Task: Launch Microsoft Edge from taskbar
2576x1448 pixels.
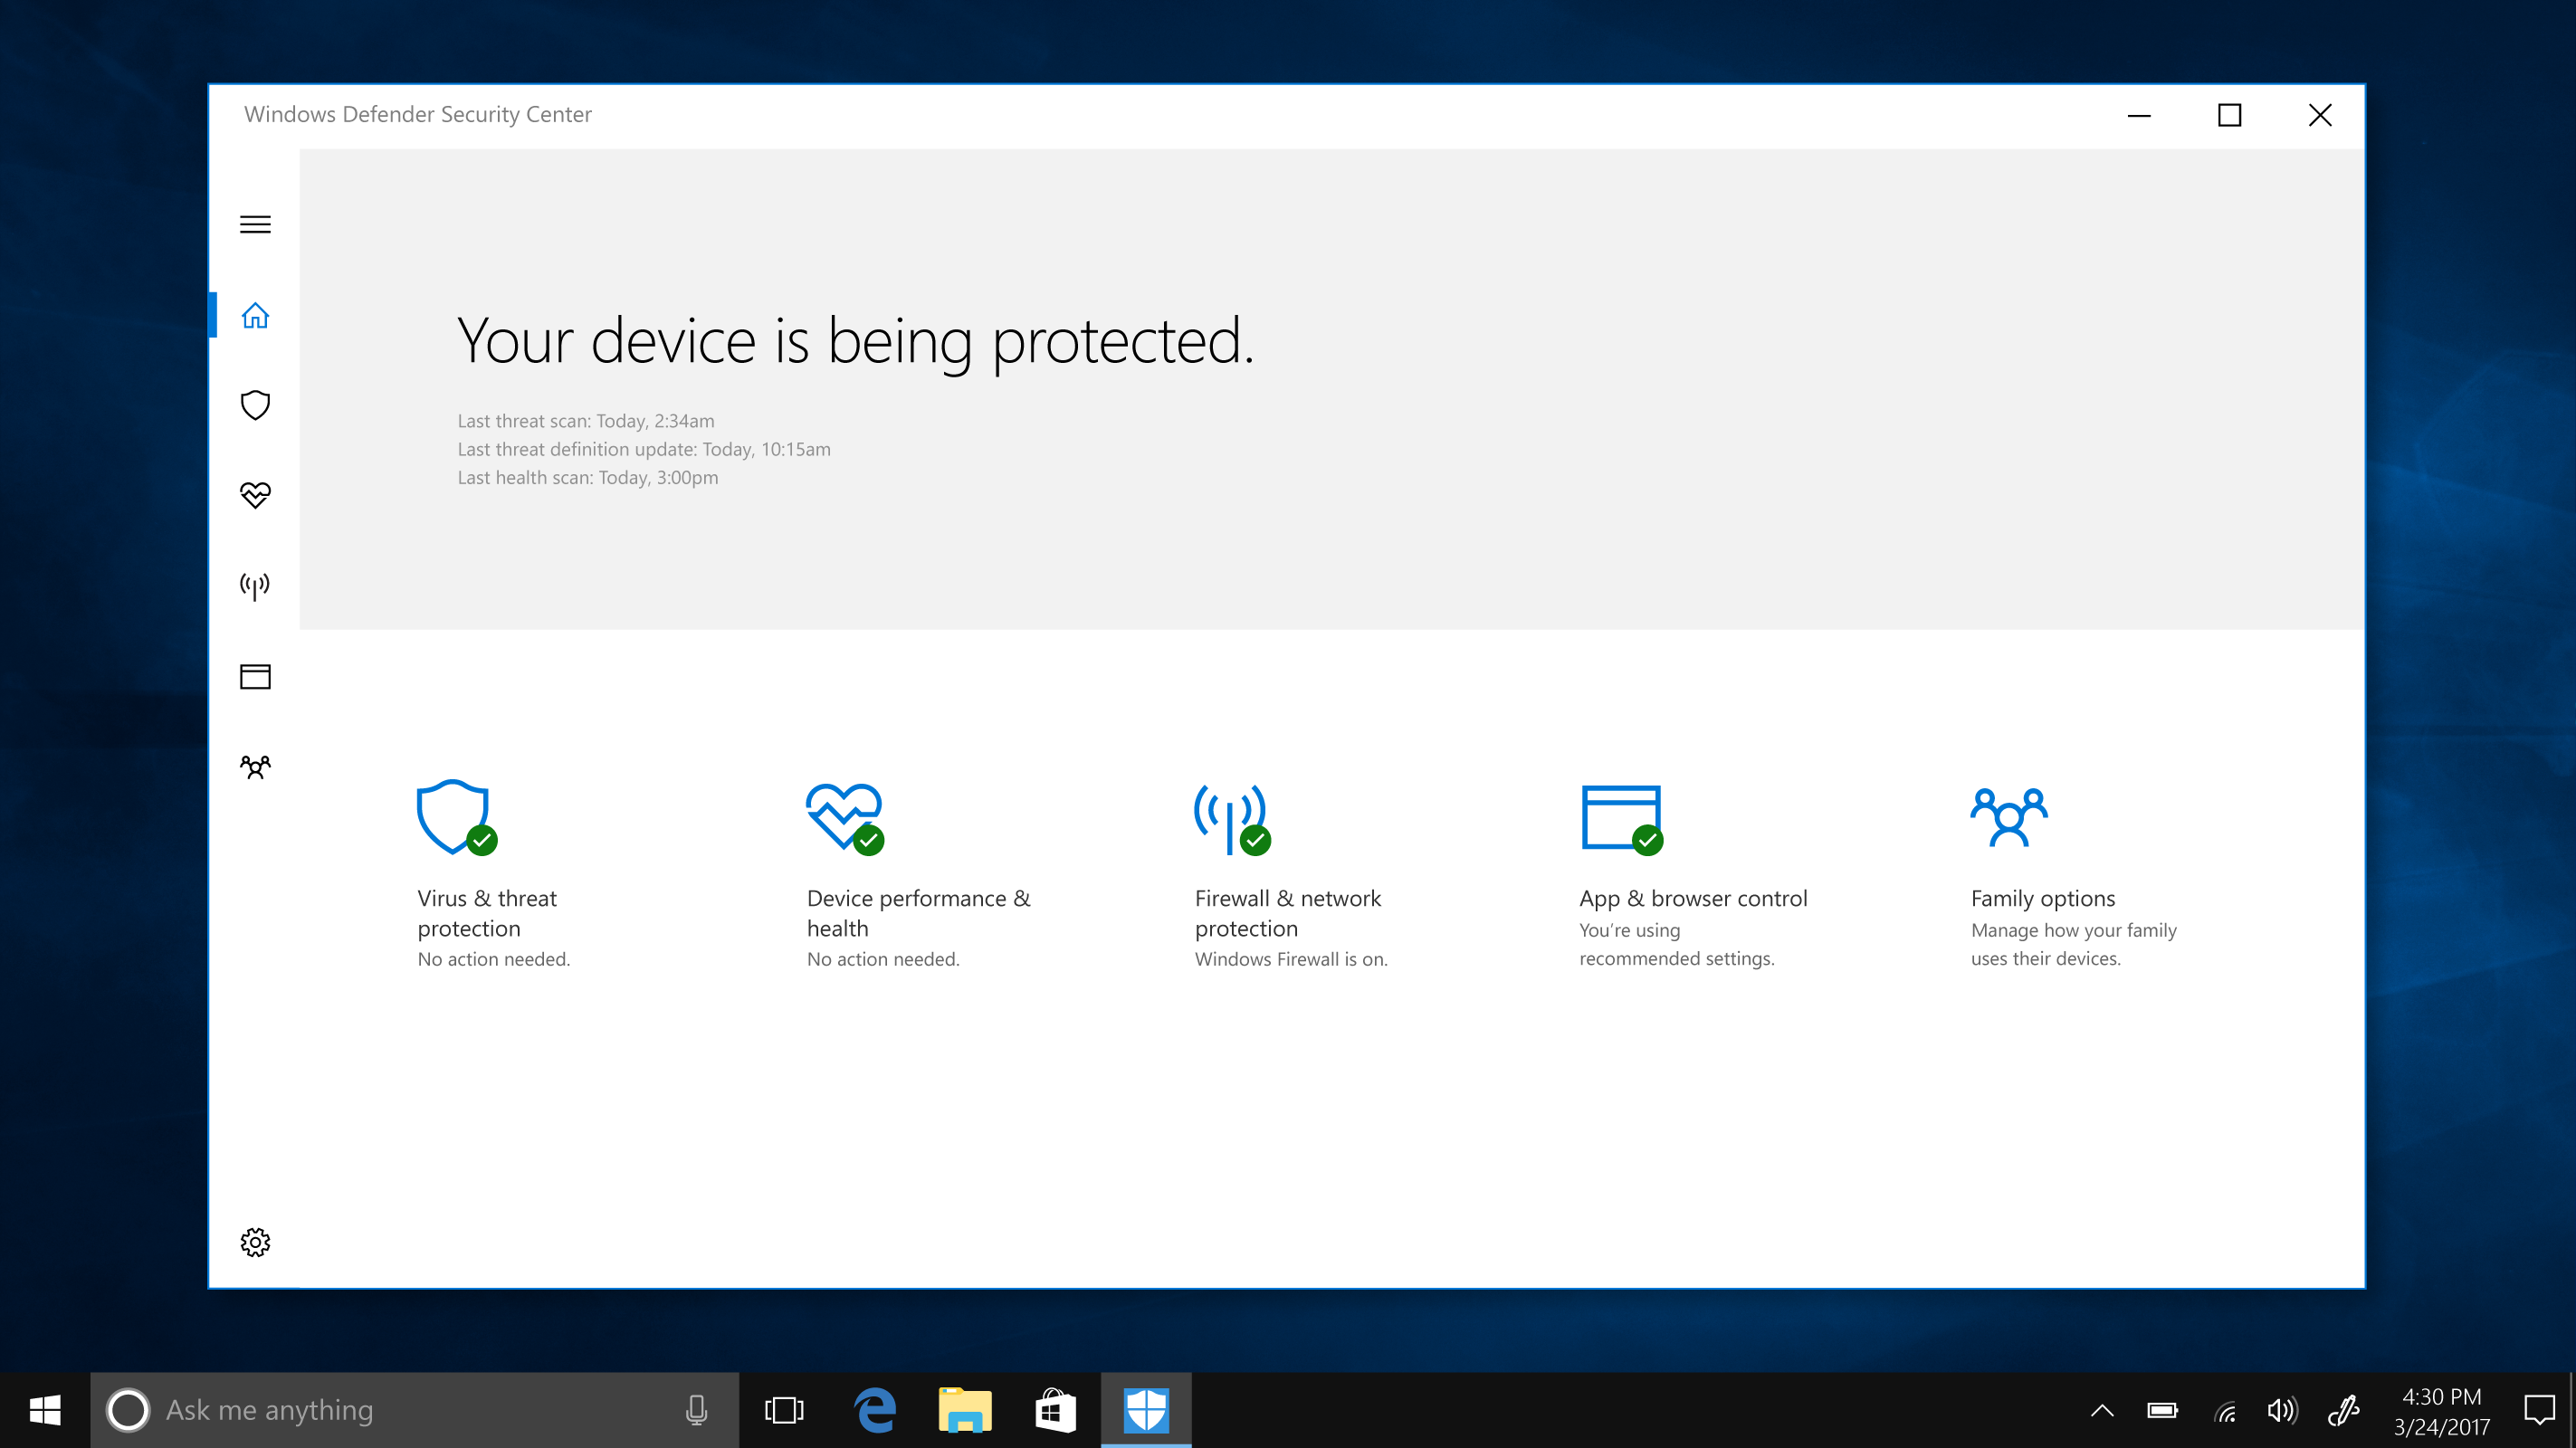Action: pyautogui.click(x=875, y=1410)
